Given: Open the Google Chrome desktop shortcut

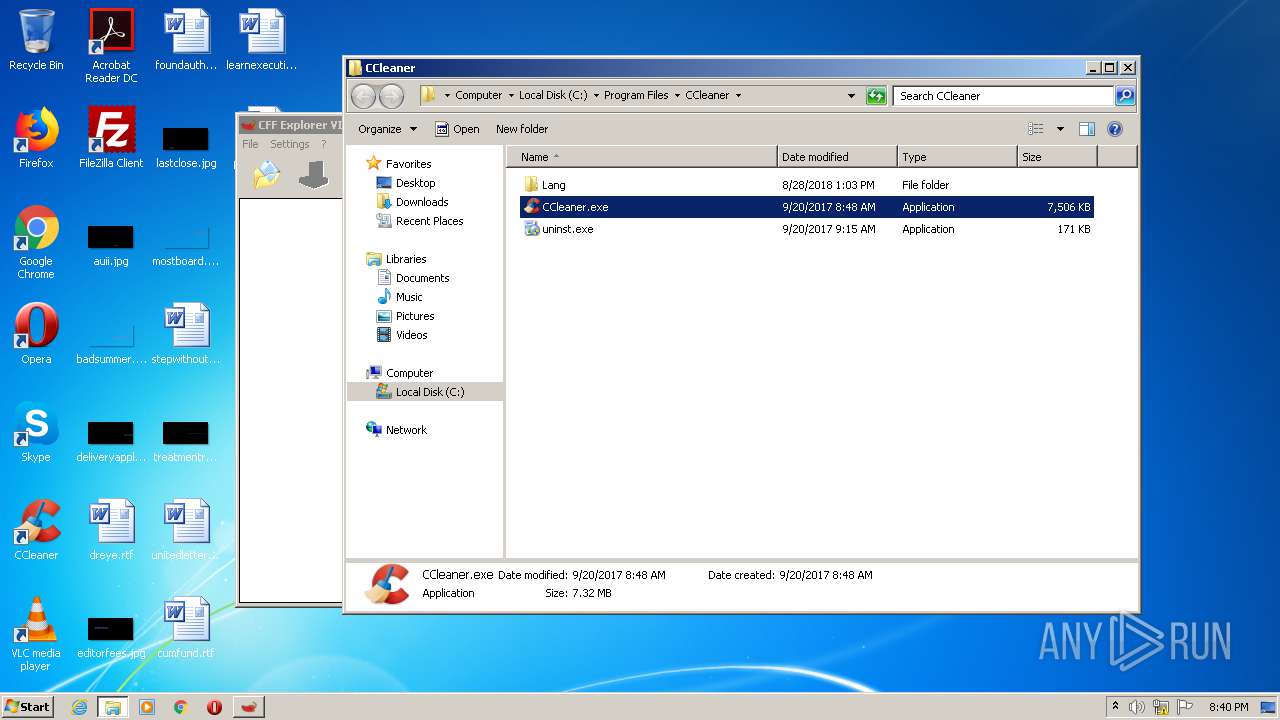Looking at the screenshot, I should pos(36,242).
